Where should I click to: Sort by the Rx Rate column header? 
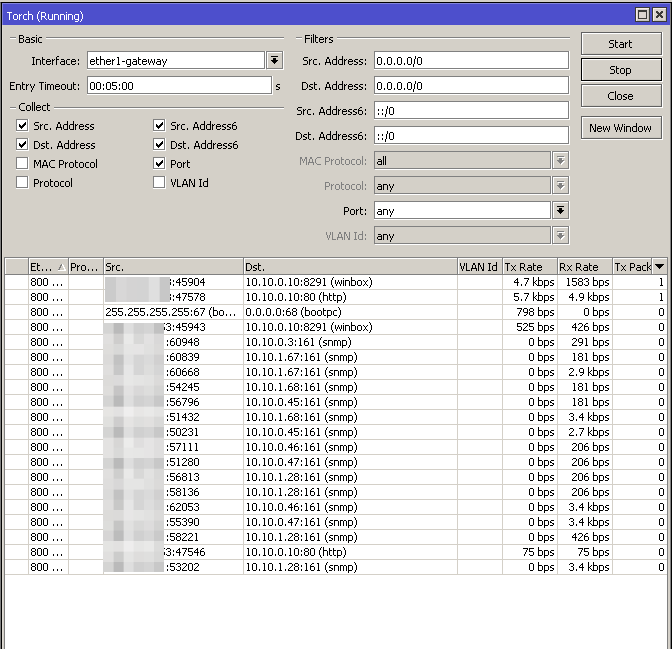click(583, 267)
